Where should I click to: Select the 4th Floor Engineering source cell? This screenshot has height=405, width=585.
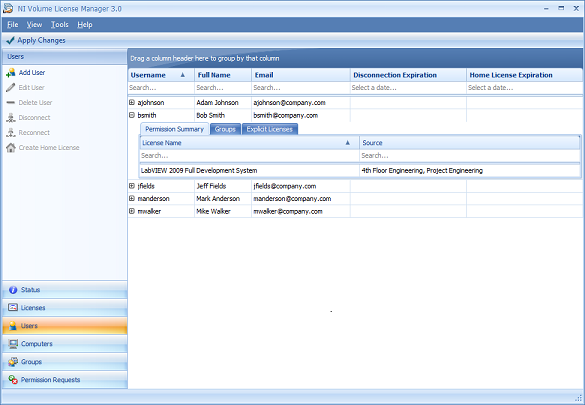click(x=470, y=170)
